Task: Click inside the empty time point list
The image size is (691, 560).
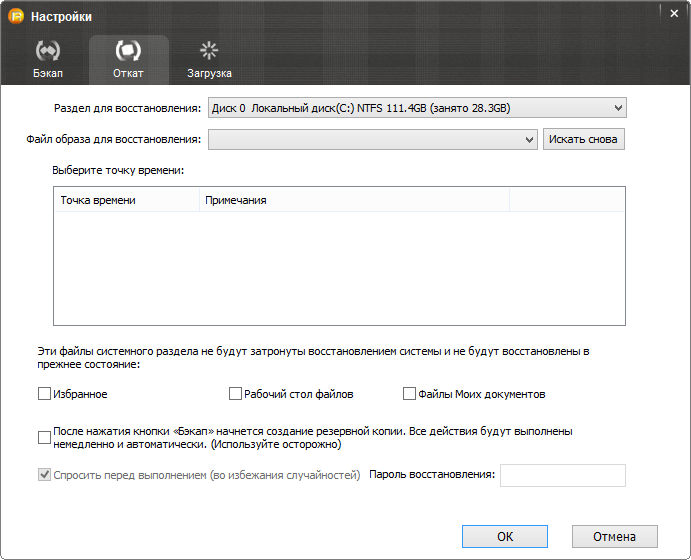Action: tap(339, 268)
